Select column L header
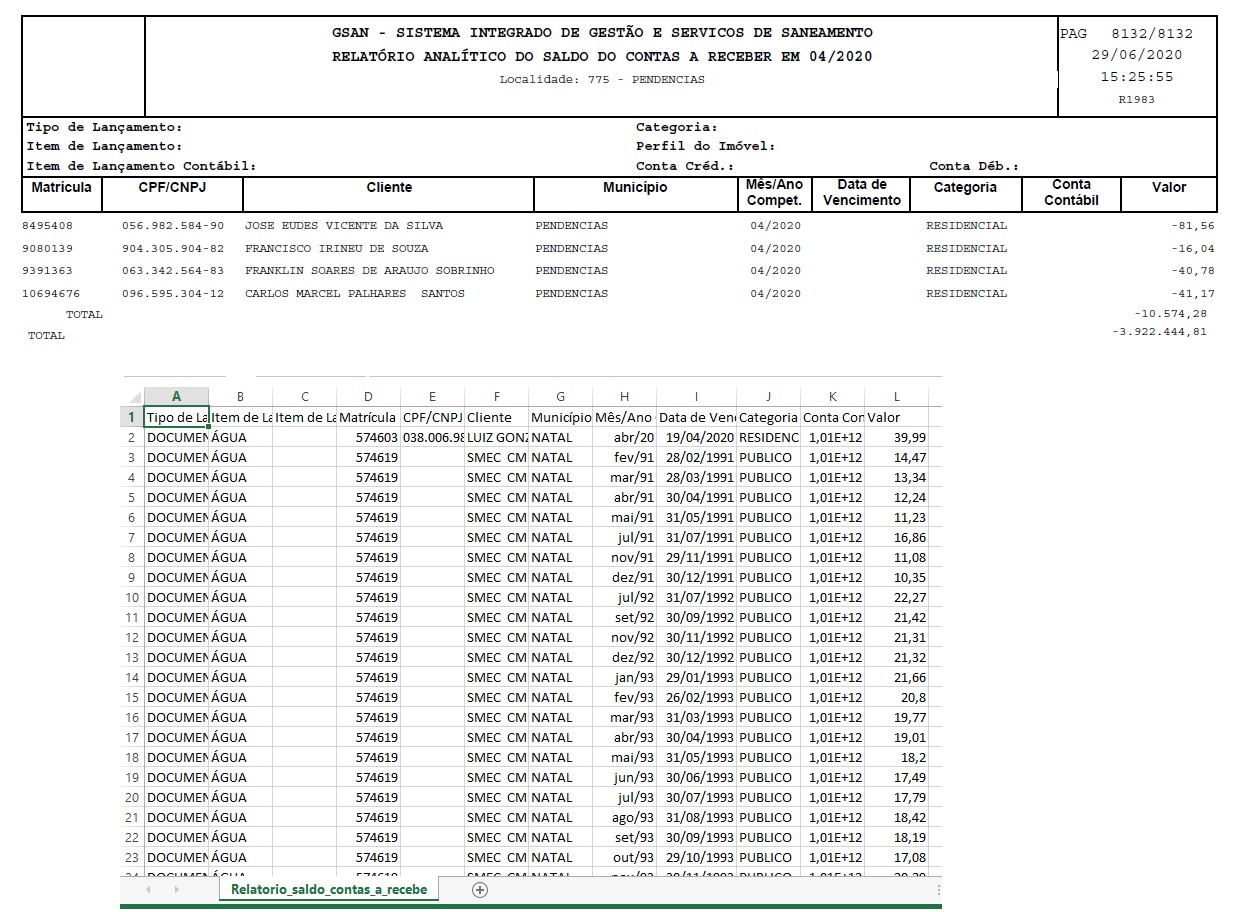 (896, 397)
